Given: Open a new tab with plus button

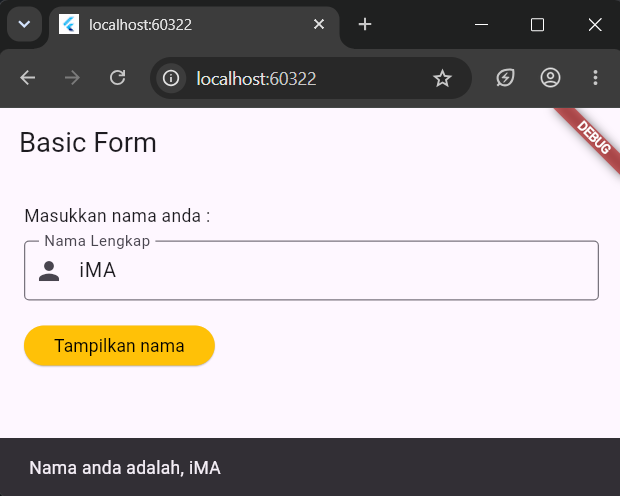Looking at the screenshot, I should point(365,25).
